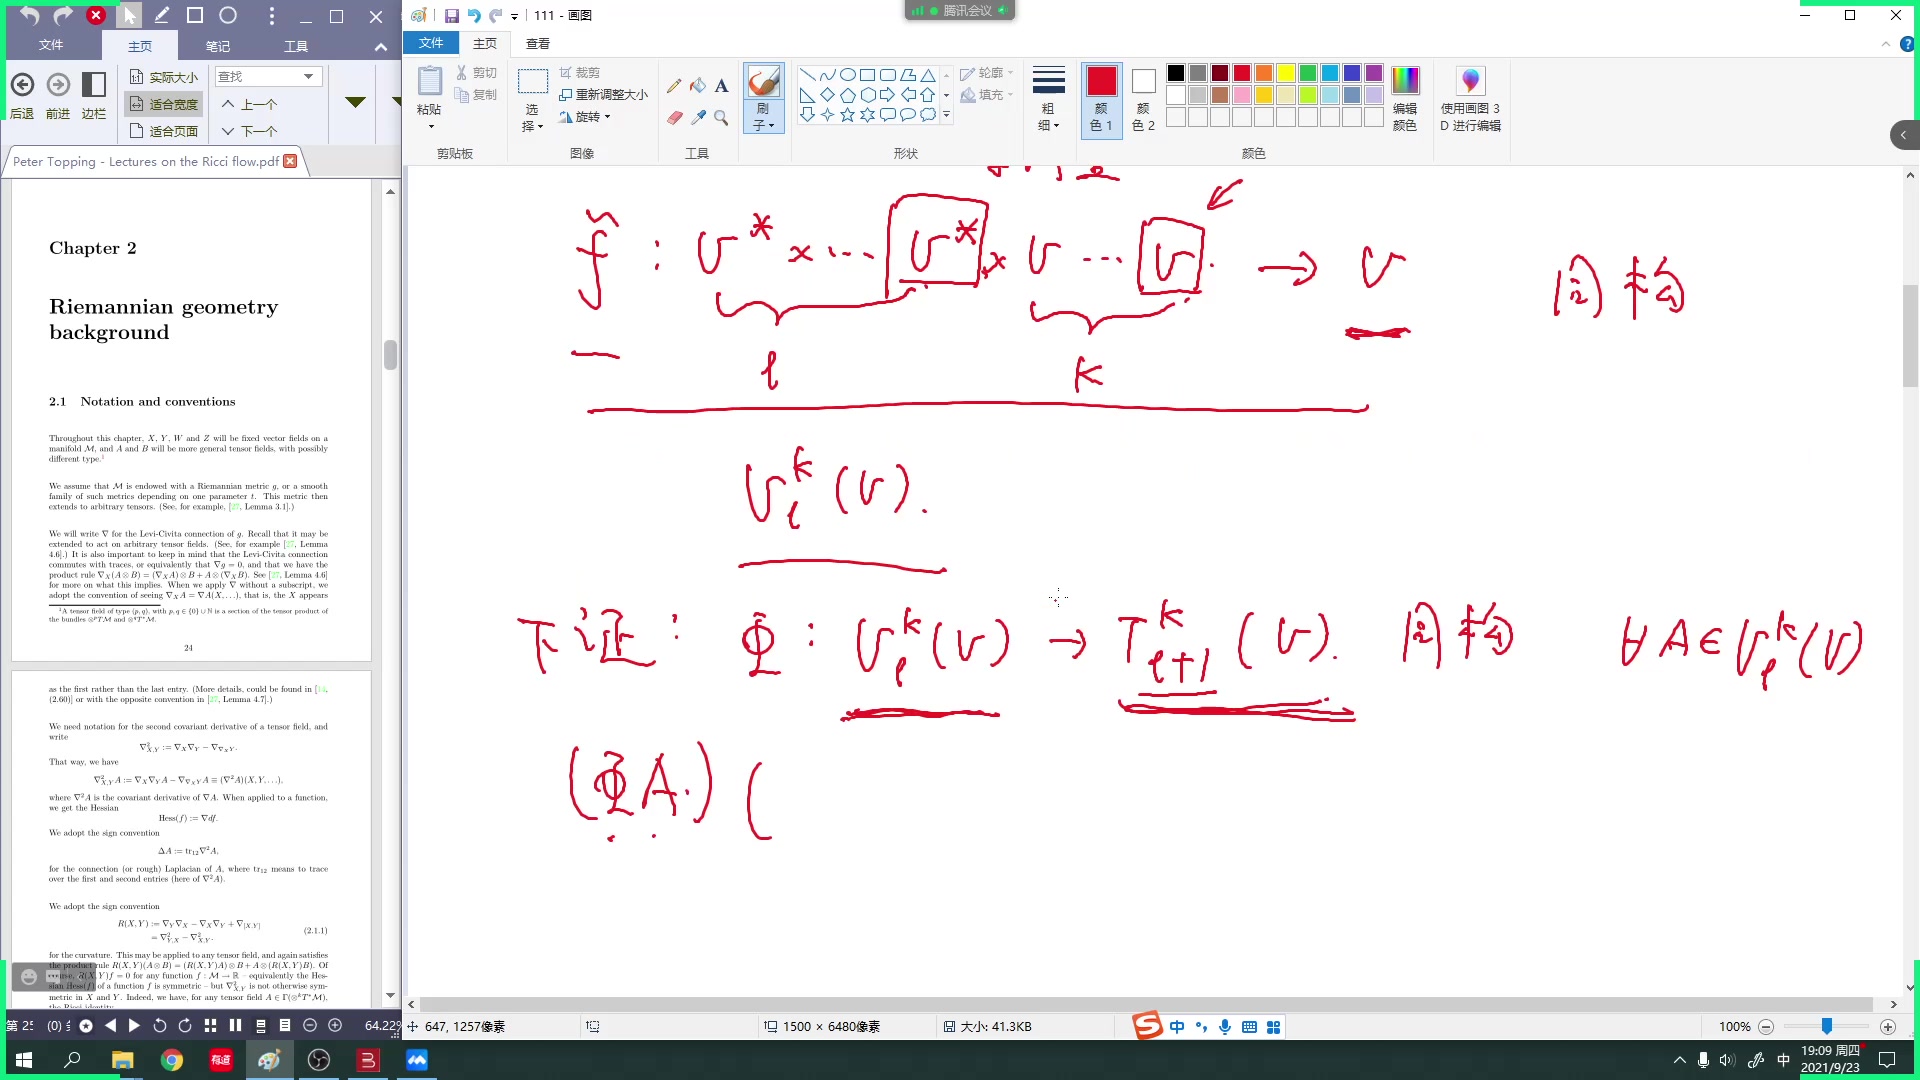The height and width of the screenshot is (1080, 1920).
Task: Select the Eraser tool in Paint
Action: tap(674, 117)
